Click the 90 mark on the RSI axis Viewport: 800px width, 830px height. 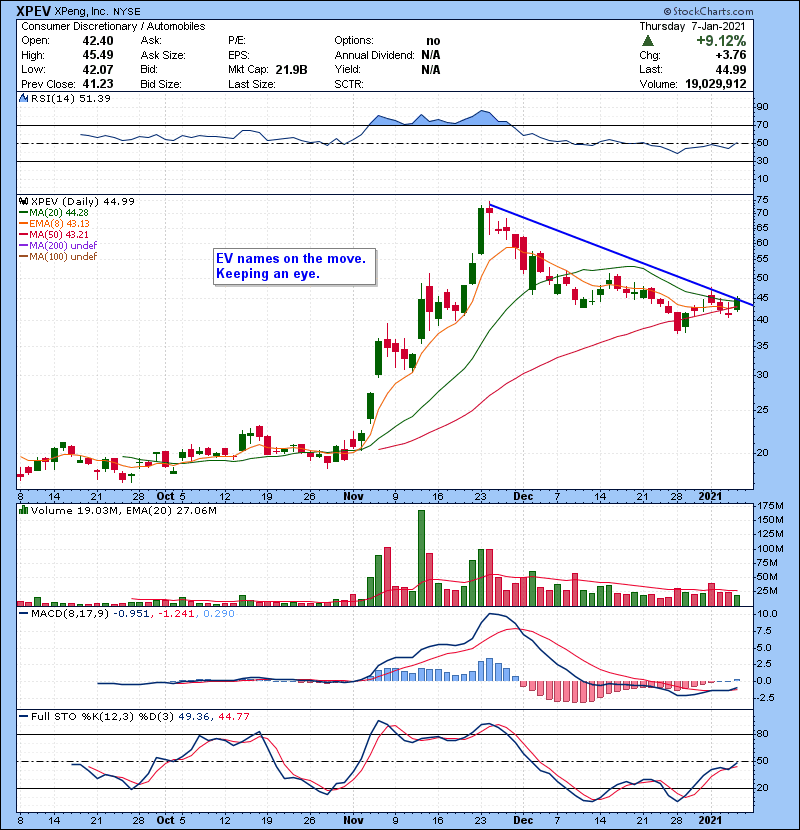[x=762, y=107]
